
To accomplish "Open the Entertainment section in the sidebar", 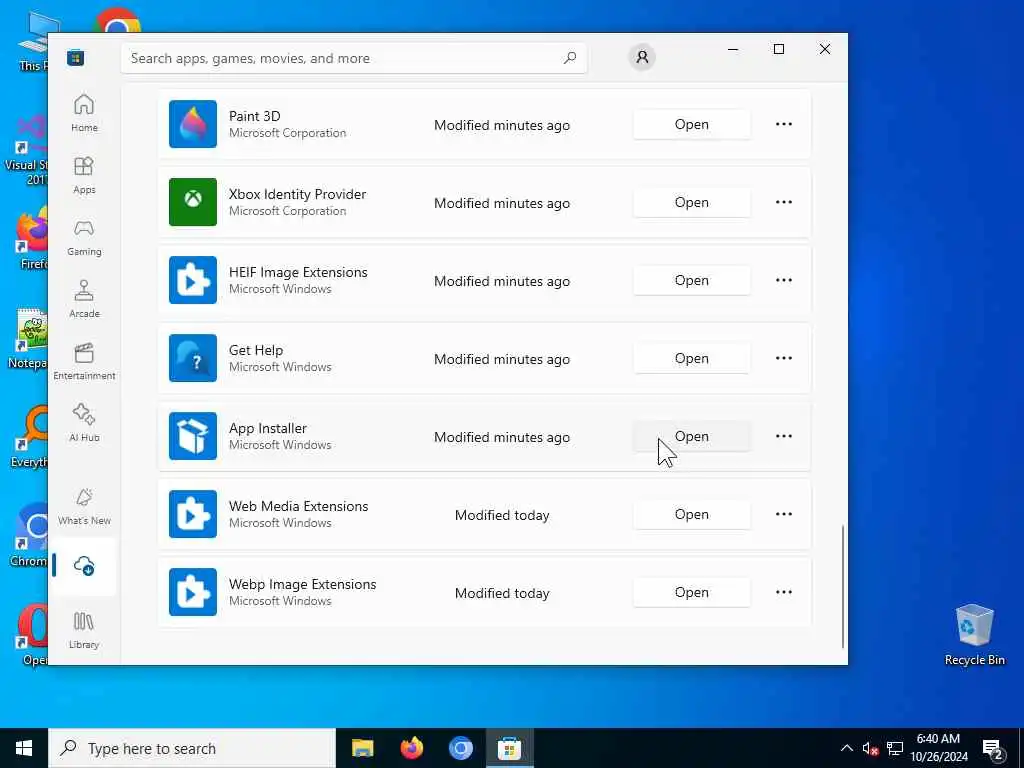I will pyautogui.click(x=84, y=361).
